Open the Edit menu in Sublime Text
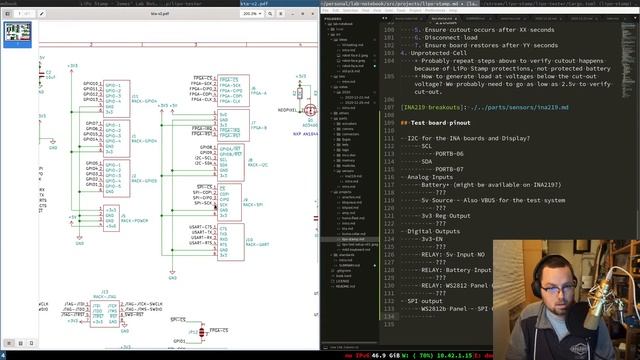Viewport: 640px width, 360px height. [x=336, y=10]
